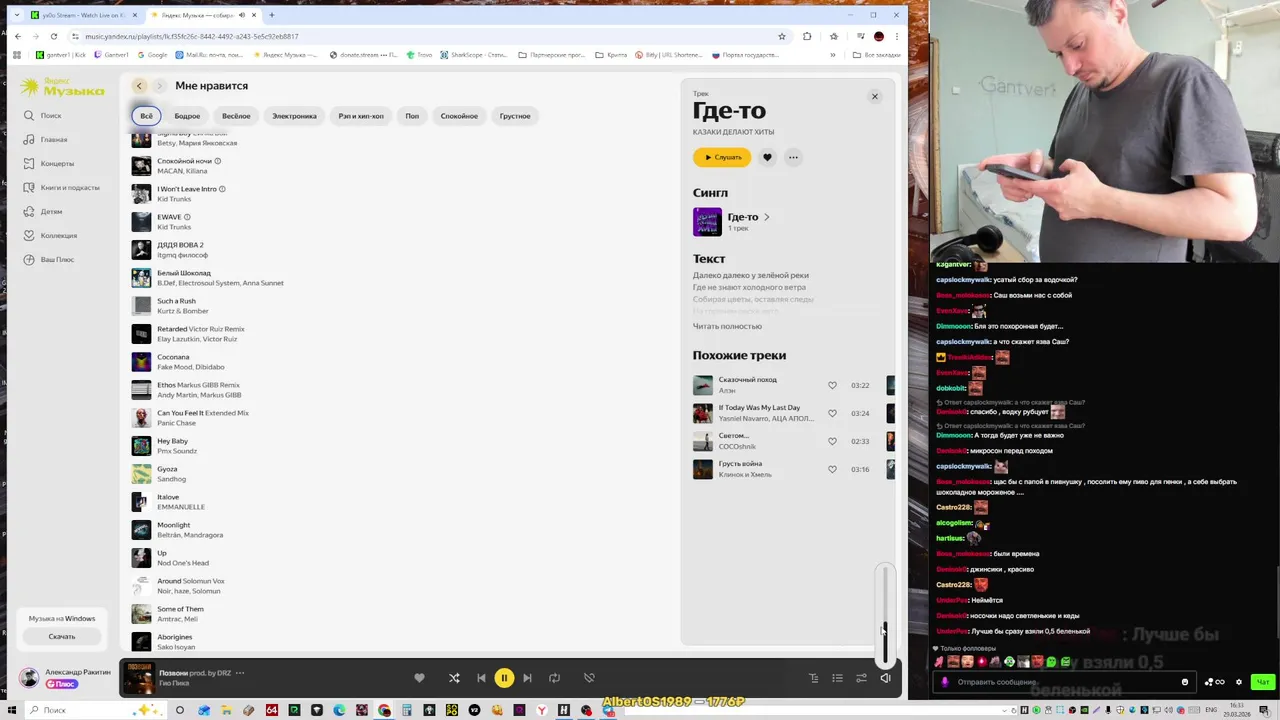Reload the page in Chrome
The width and height of the screenshot is (1280, 720).
point(53,36)
